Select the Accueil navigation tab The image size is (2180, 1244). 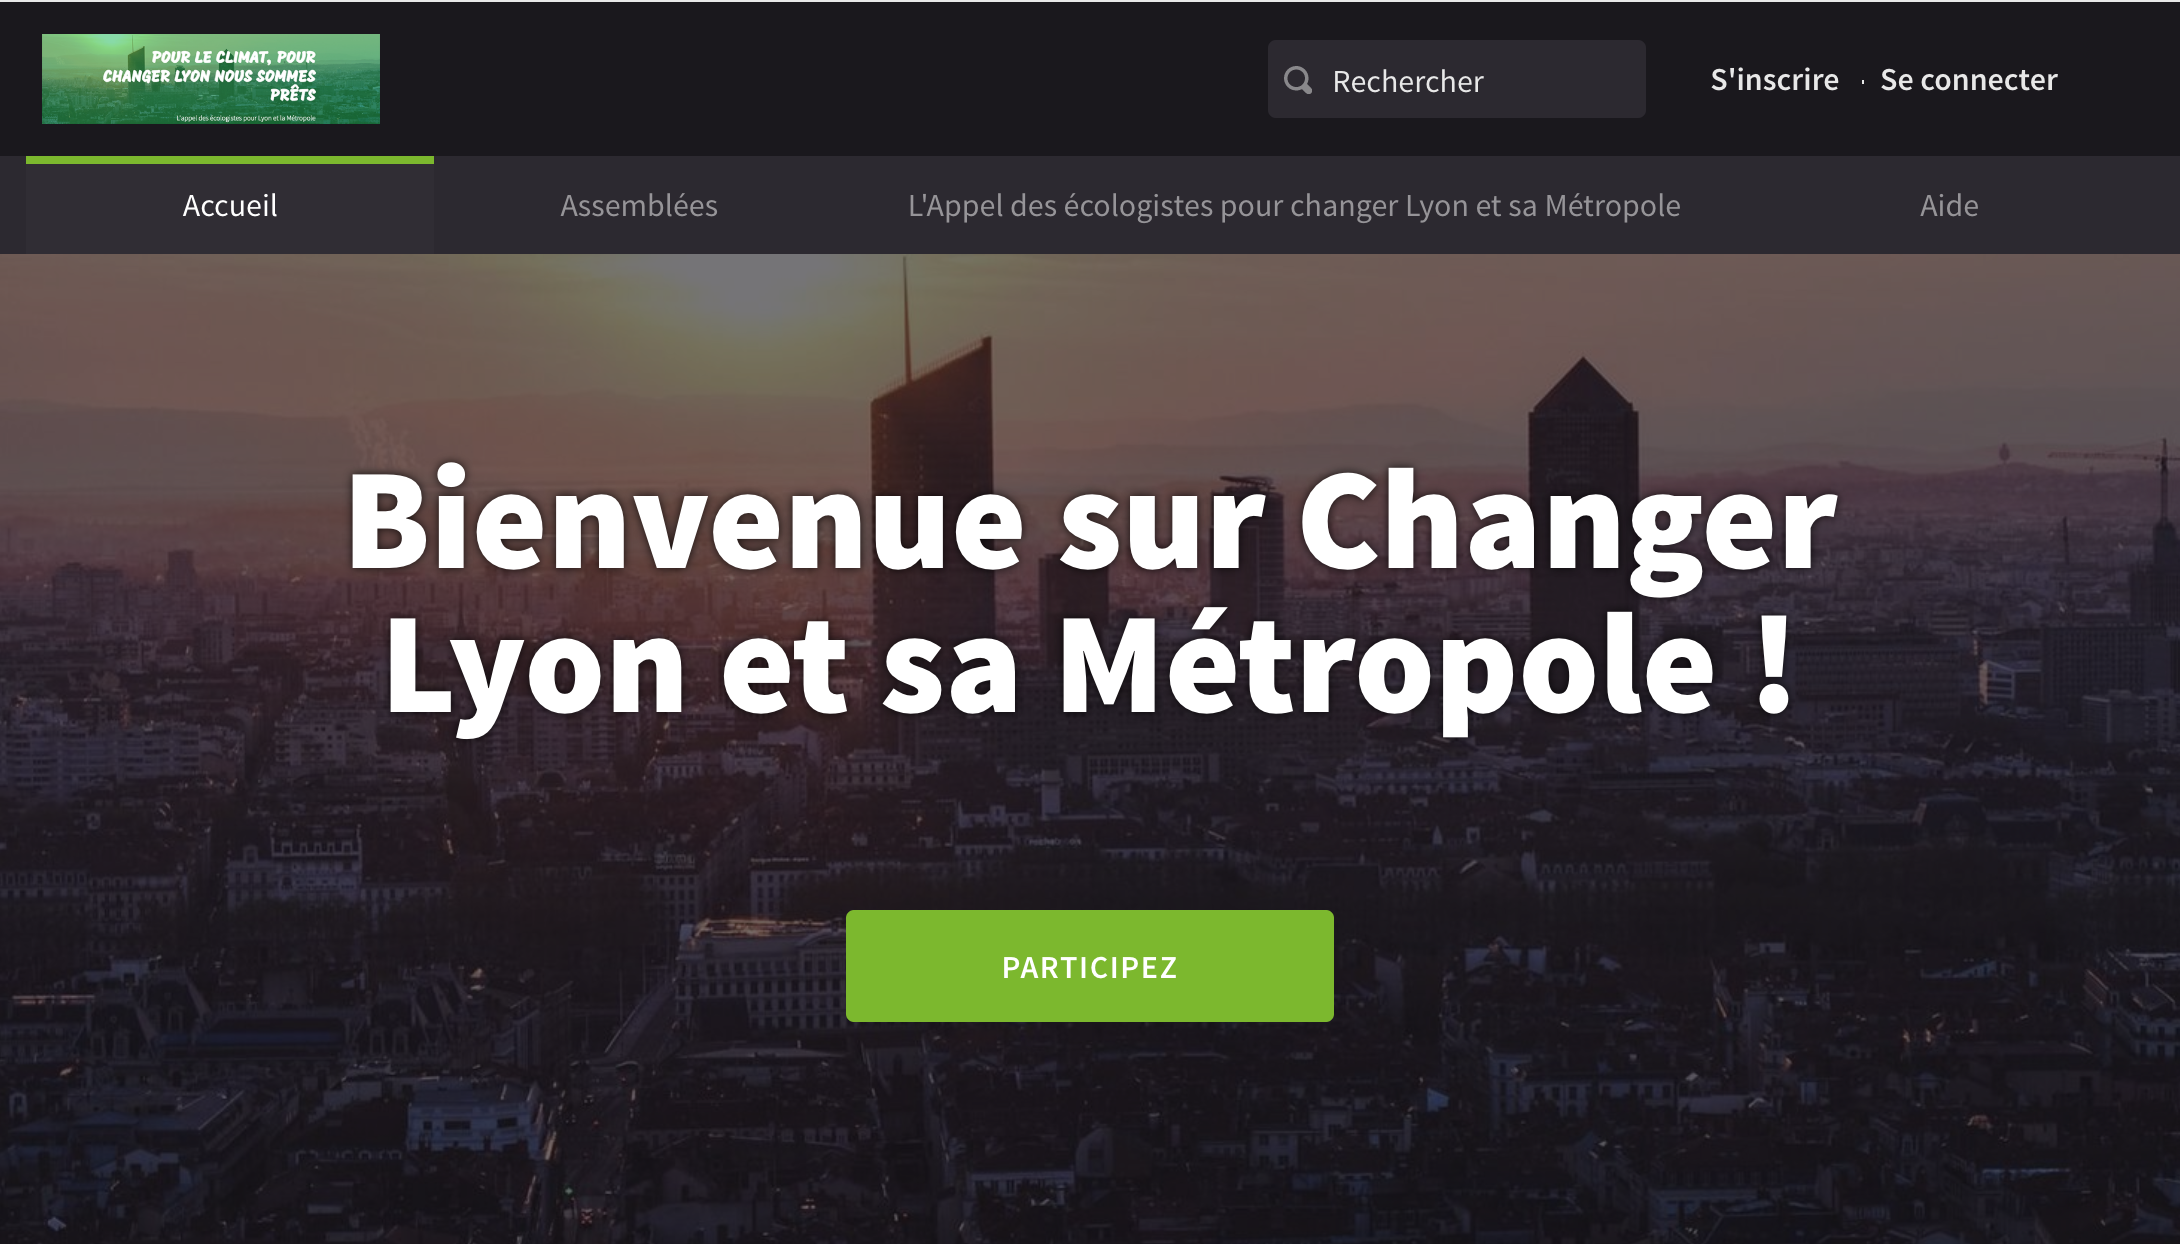[230, 205]
